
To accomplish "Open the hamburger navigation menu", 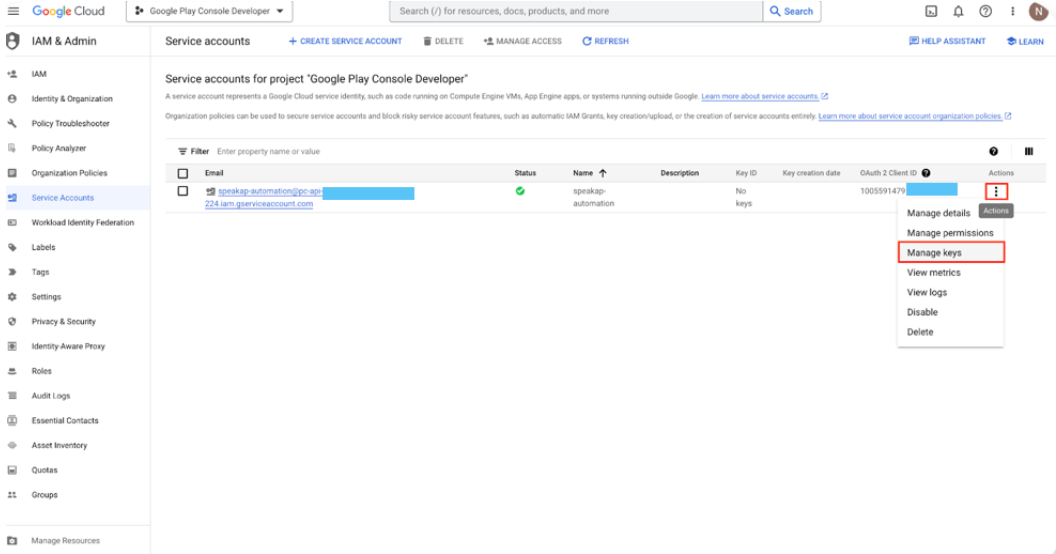I will click(13, 11).
